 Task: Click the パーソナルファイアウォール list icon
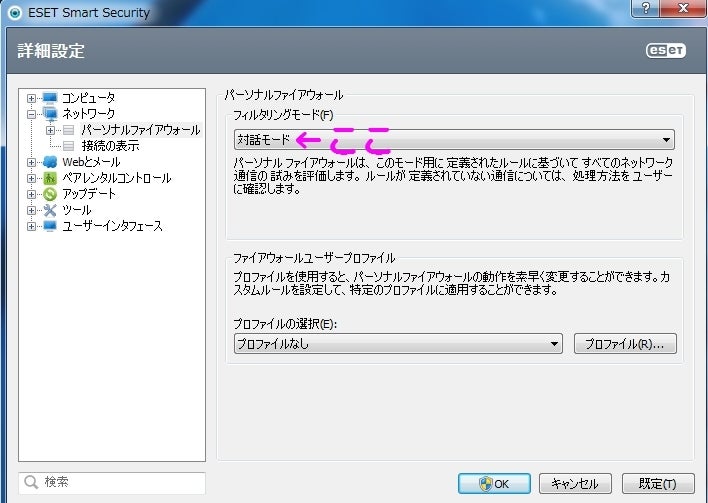tap(68, 130)
